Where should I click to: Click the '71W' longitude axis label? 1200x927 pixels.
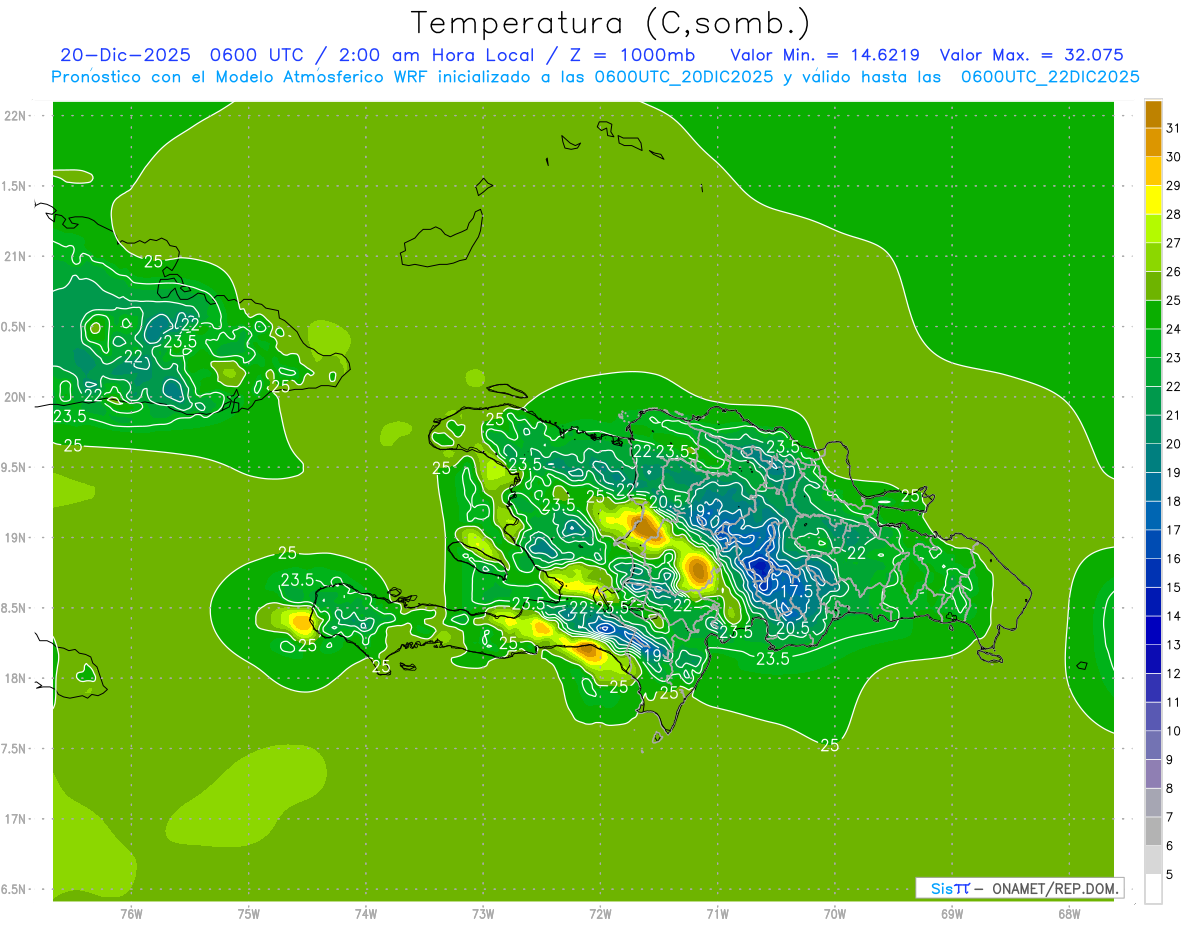(717, 914)
